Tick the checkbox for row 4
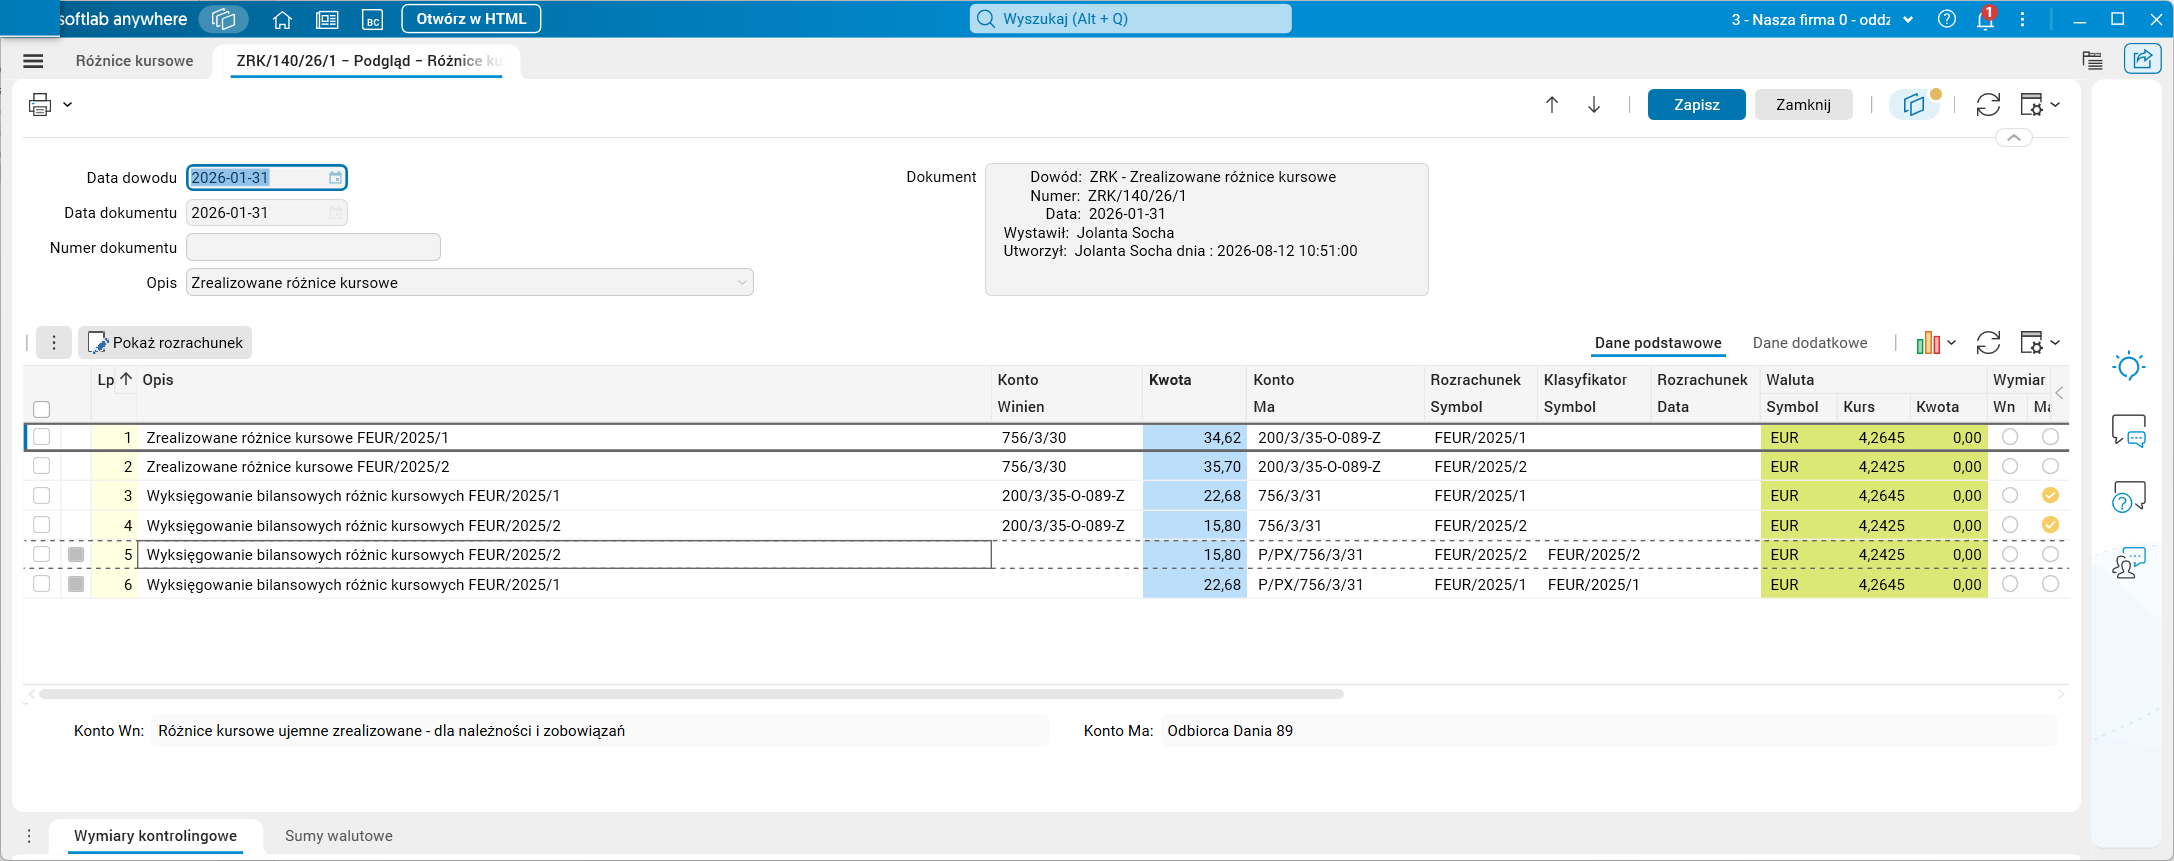The image size is (2174, 861). pos(41,525)
